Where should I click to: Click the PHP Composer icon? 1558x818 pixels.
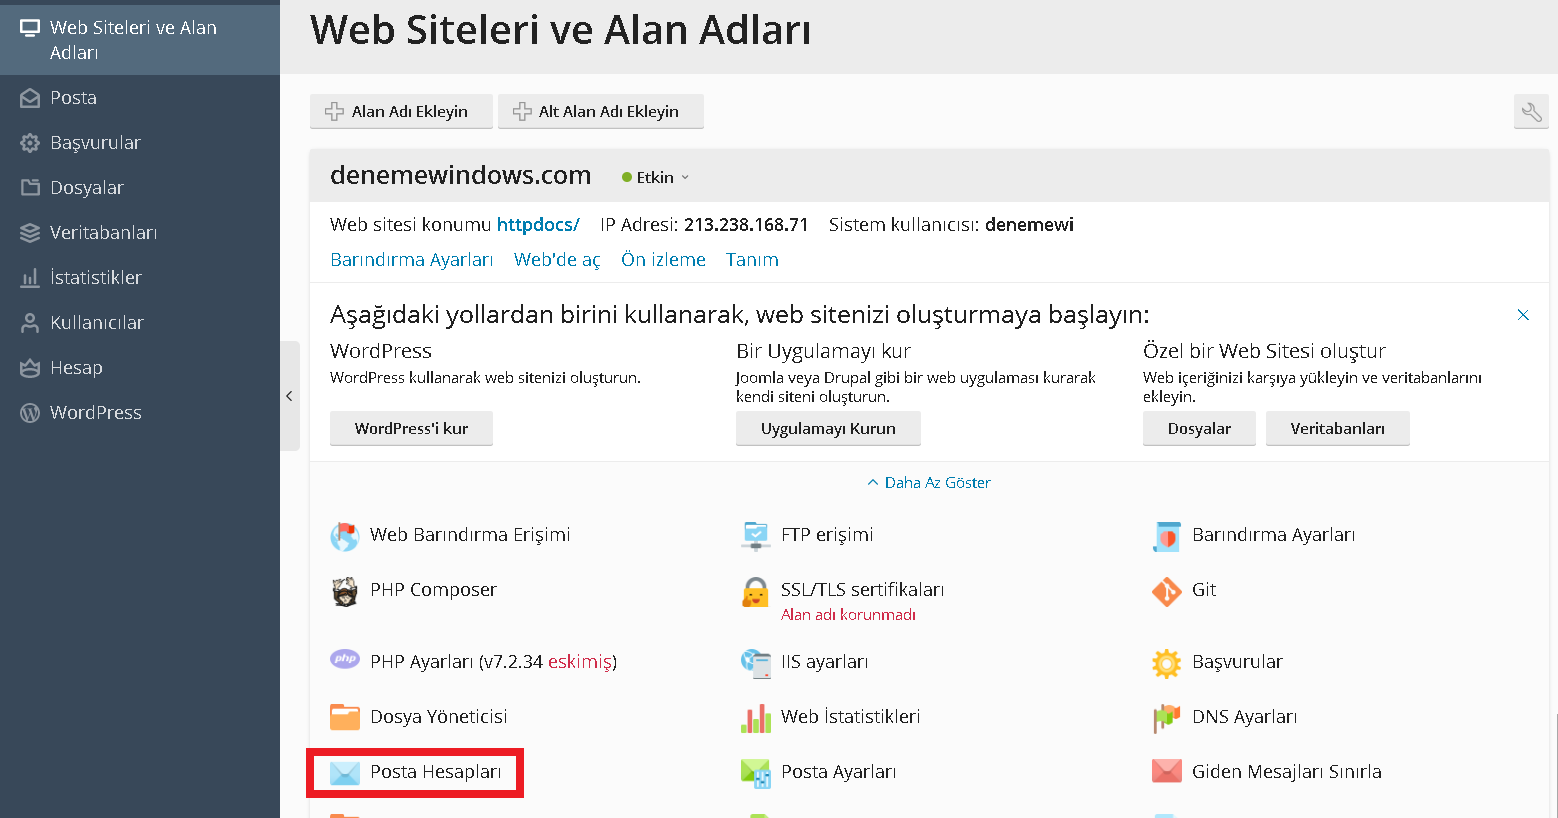point(345,591)
